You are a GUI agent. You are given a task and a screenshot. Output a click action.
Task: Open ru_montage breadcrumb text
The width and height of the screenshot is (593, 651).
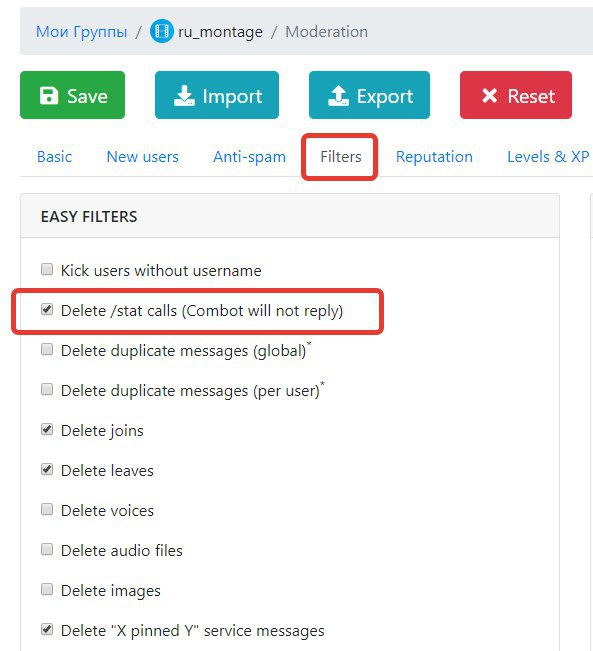(220, 32)
